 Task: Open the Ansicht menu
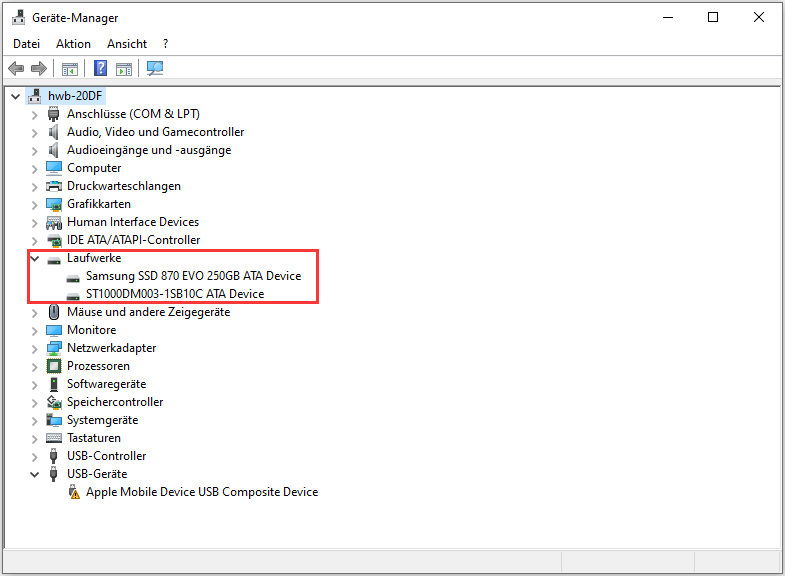(x=127, y=44)
